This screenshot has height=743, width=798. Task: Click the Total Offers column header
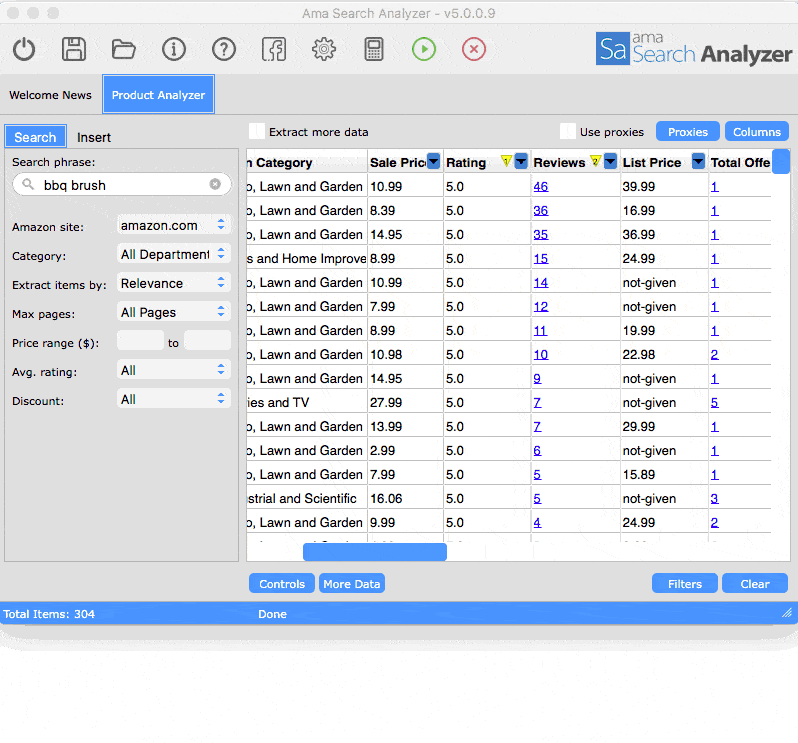[x=740, y=162]
